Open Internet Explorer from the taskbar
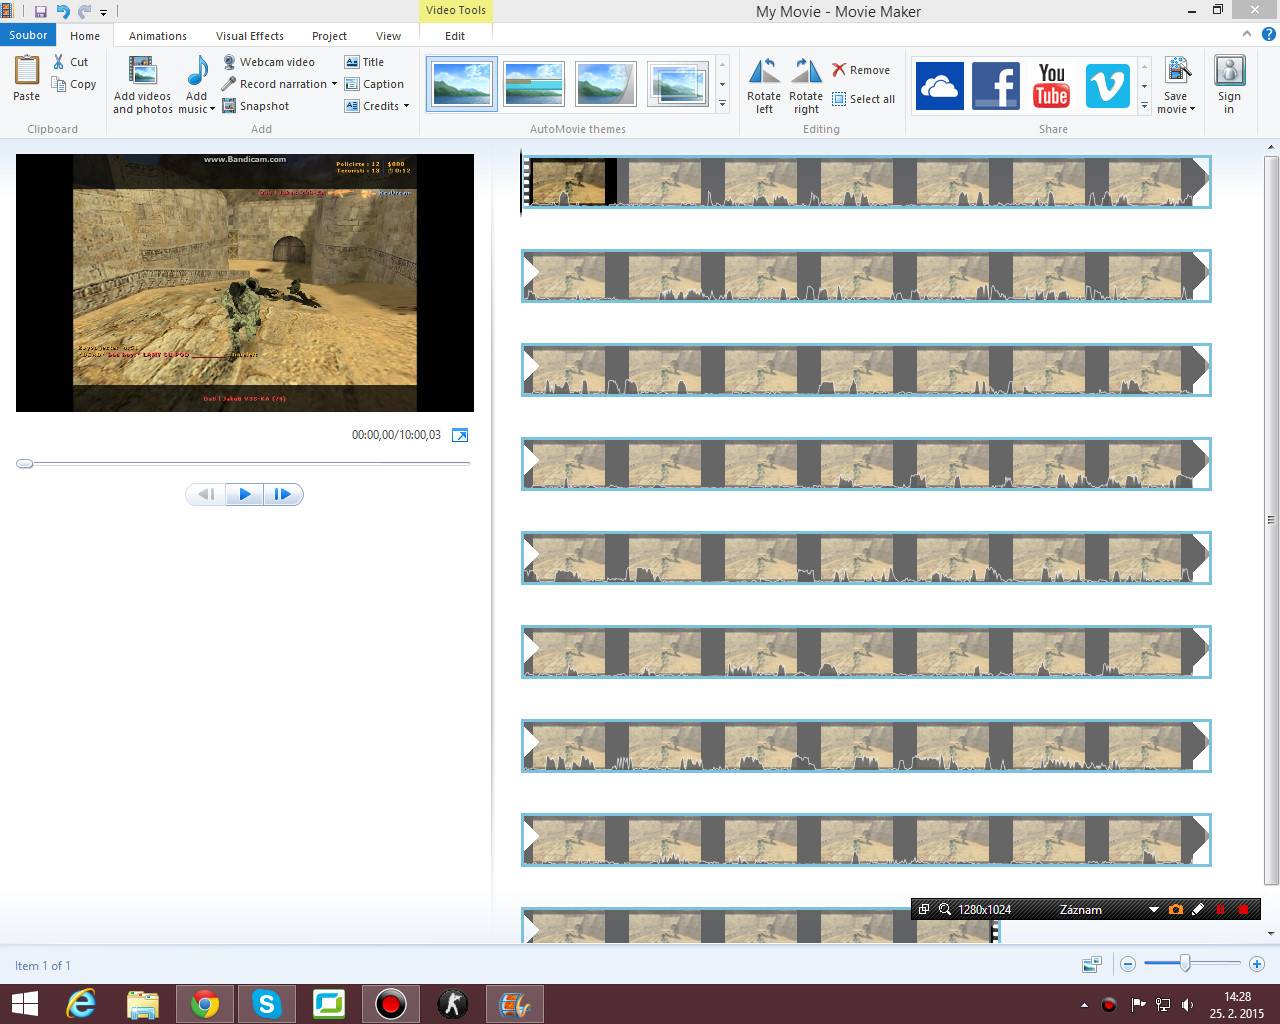This screenshot has height=1024, width=1280. point(80,1003)
